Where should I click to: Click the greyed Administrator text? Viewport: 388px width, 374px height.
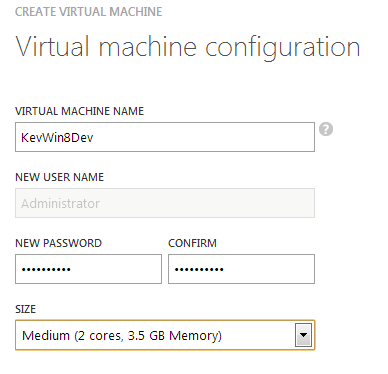tap(60, 203)
